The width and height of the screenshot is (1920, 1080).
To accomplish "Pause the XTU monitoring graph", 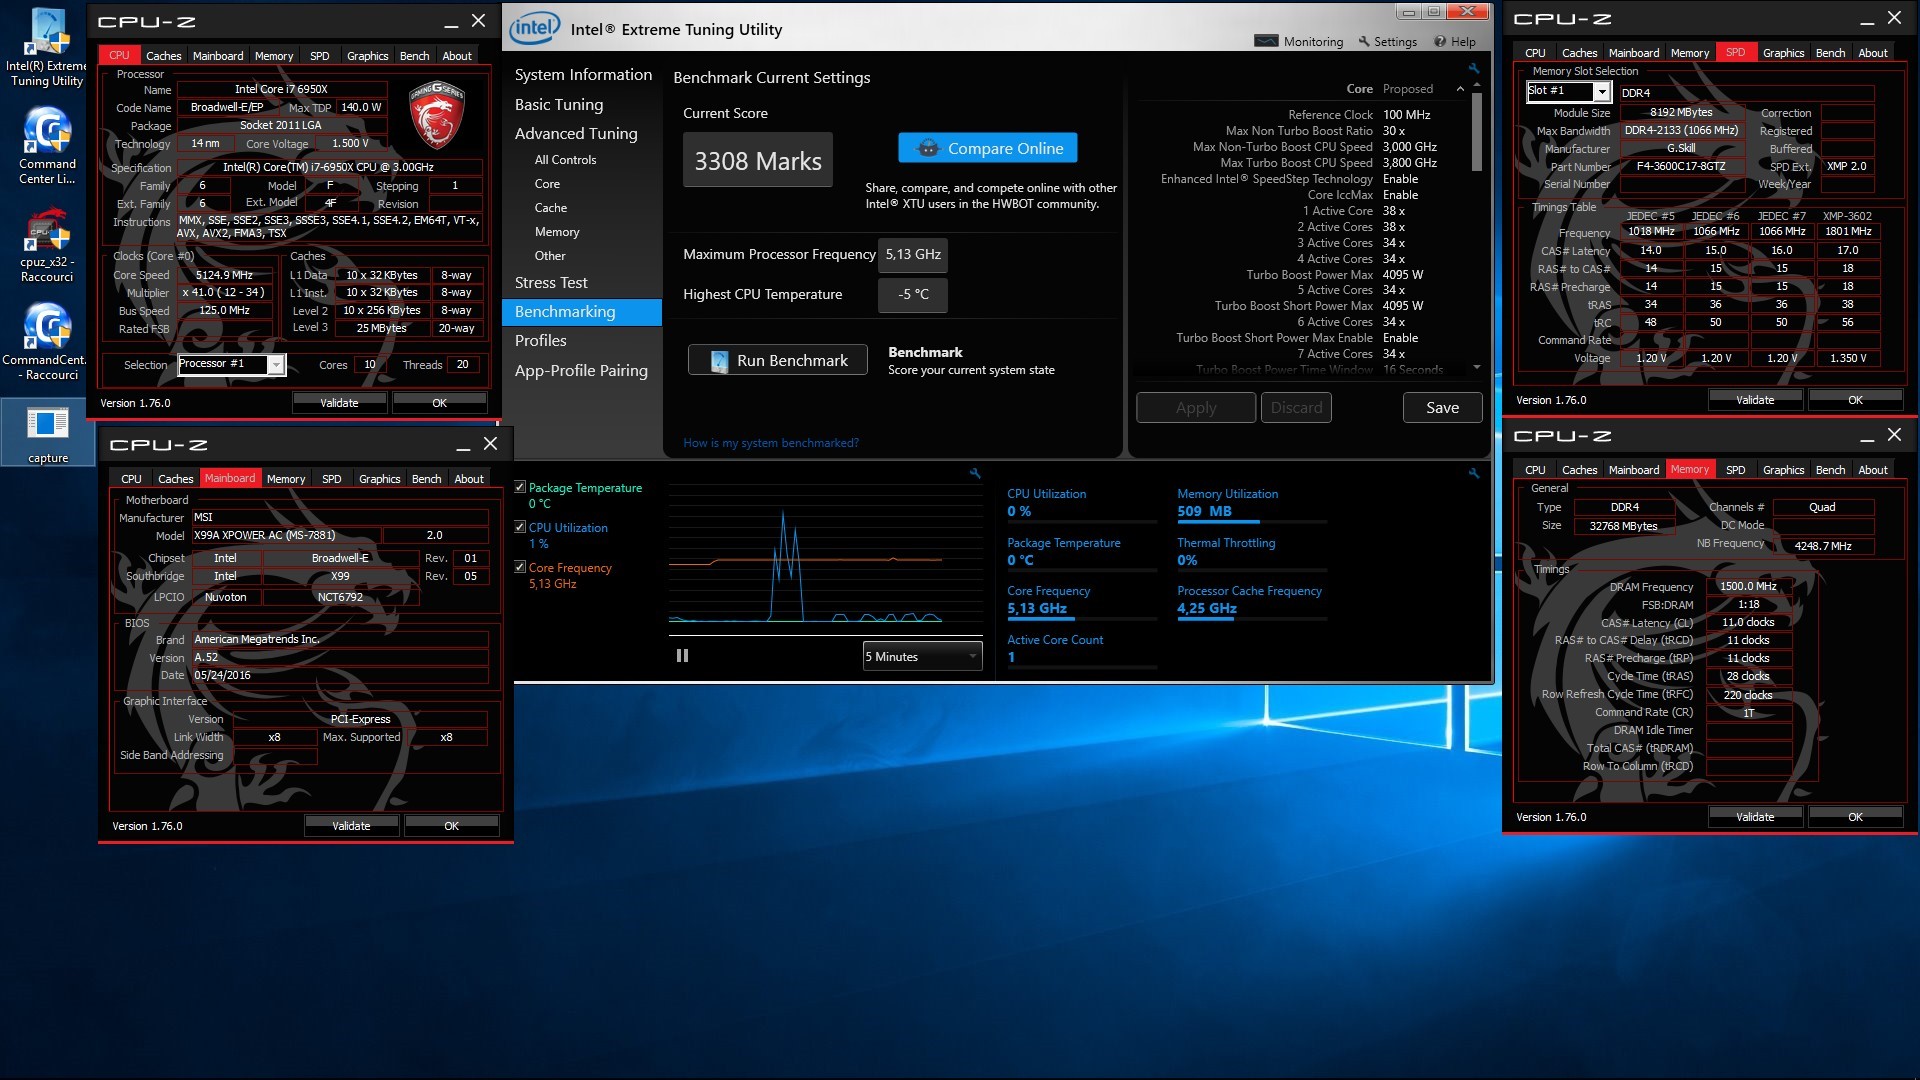I will 682,656.
